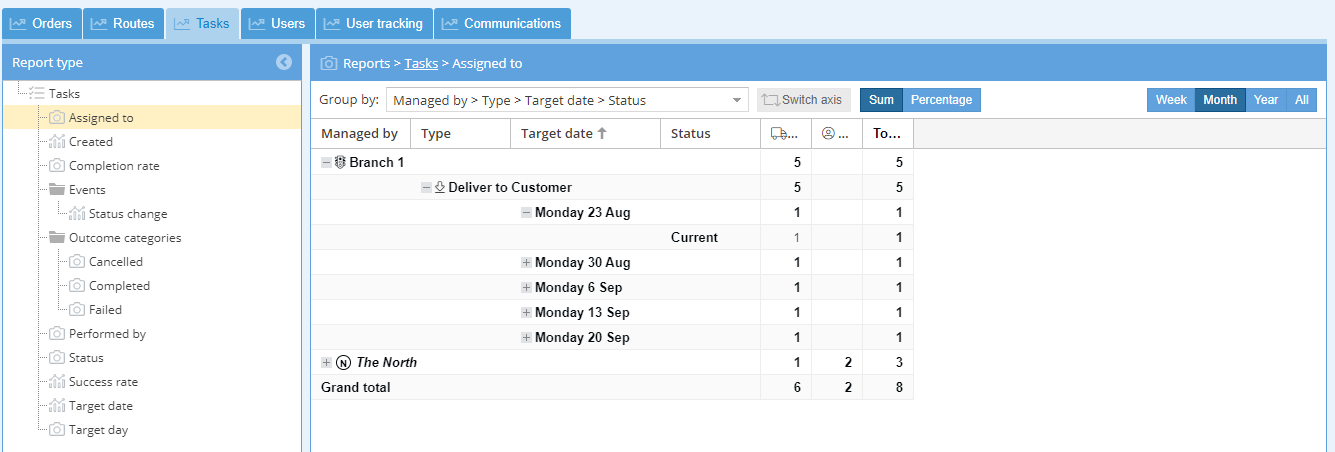Select the Completion rate report

coord(113,166)
